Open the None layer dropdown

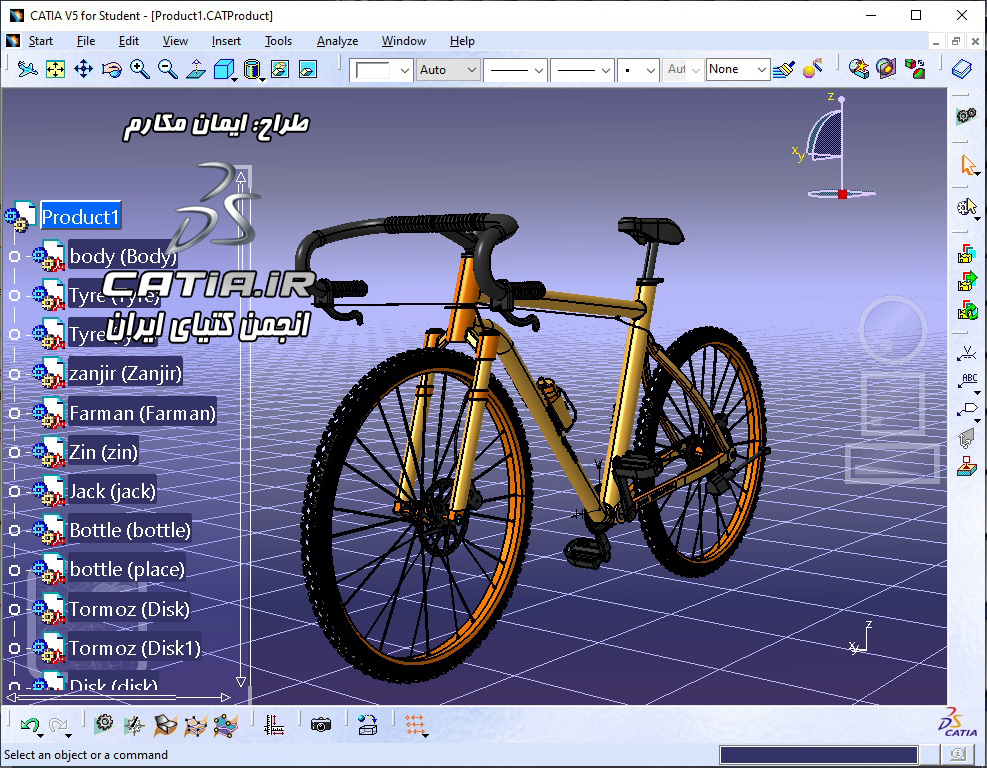click(738, 69)
